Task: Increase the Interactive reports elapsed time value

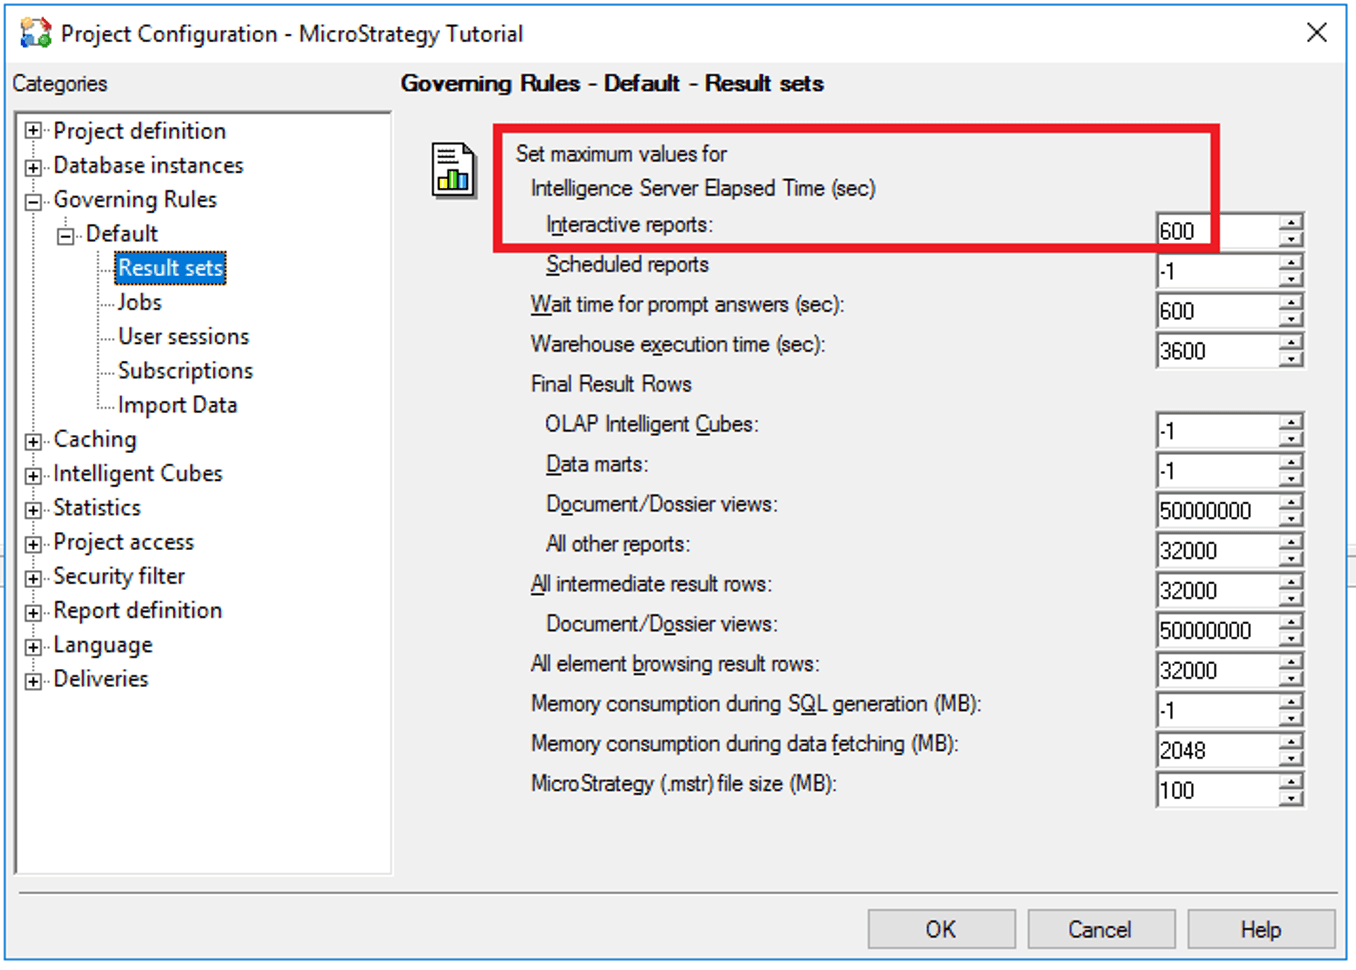Action: 1291,223
